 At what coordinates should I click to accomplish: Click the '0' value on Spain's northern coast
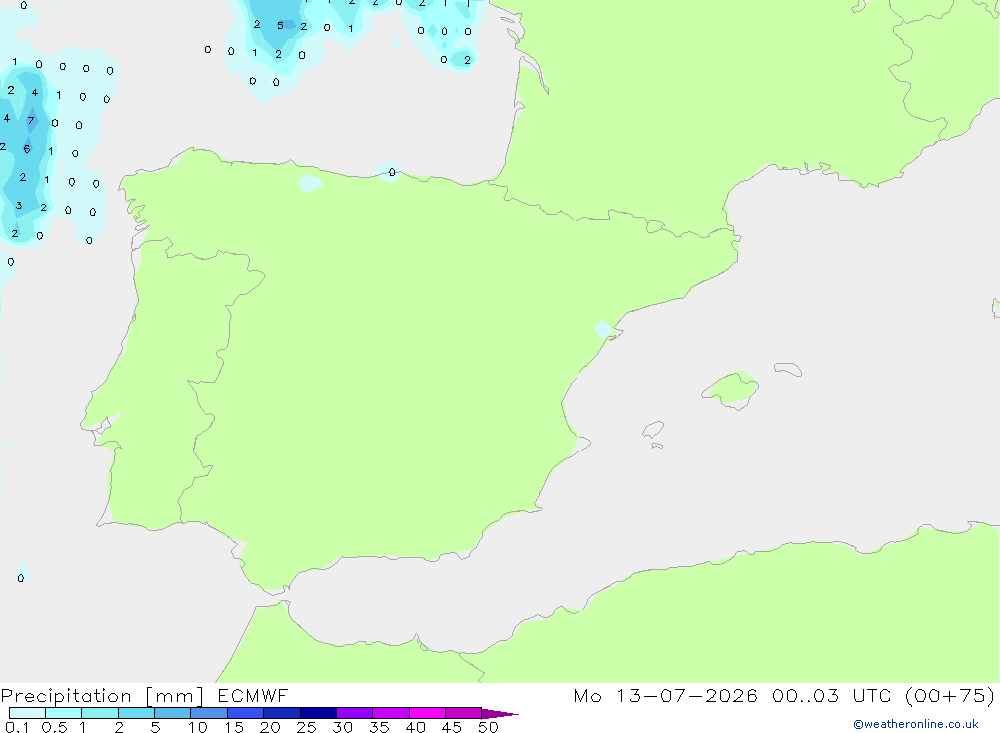coord(392,172)
